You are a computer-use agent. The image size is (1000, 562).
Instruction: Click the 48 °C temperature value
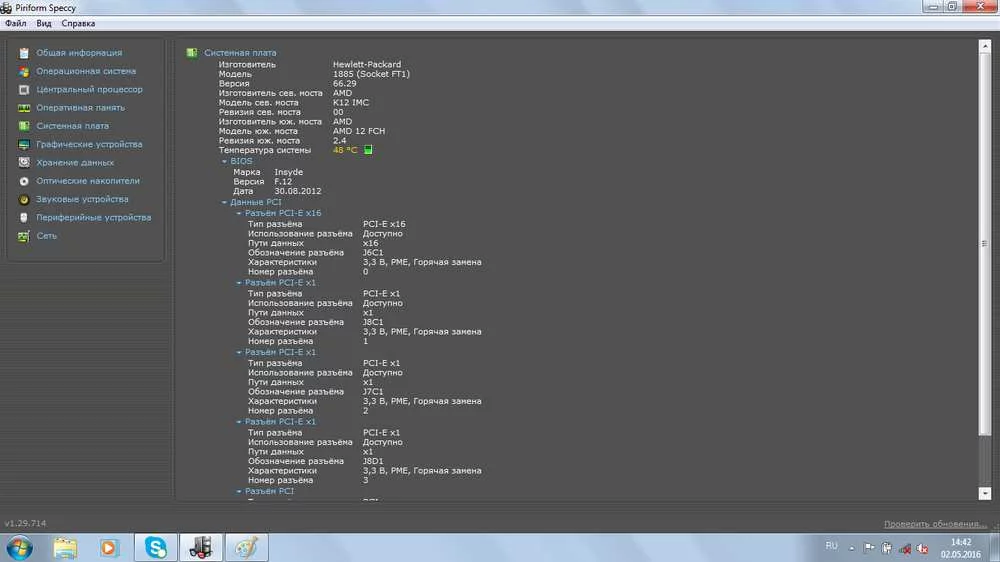point(345,150)
